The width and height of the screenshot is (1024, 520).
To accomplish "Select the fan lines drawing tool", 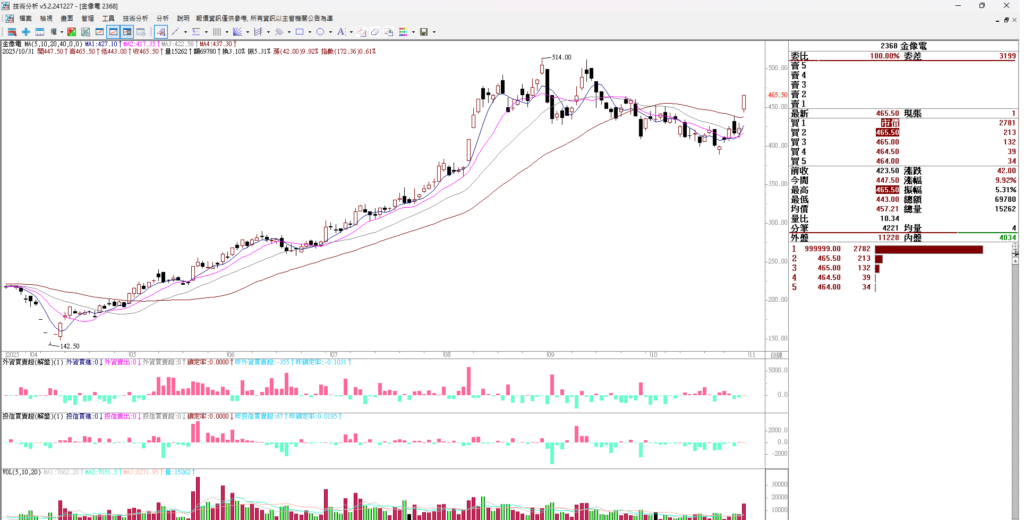I will (237, 31).
